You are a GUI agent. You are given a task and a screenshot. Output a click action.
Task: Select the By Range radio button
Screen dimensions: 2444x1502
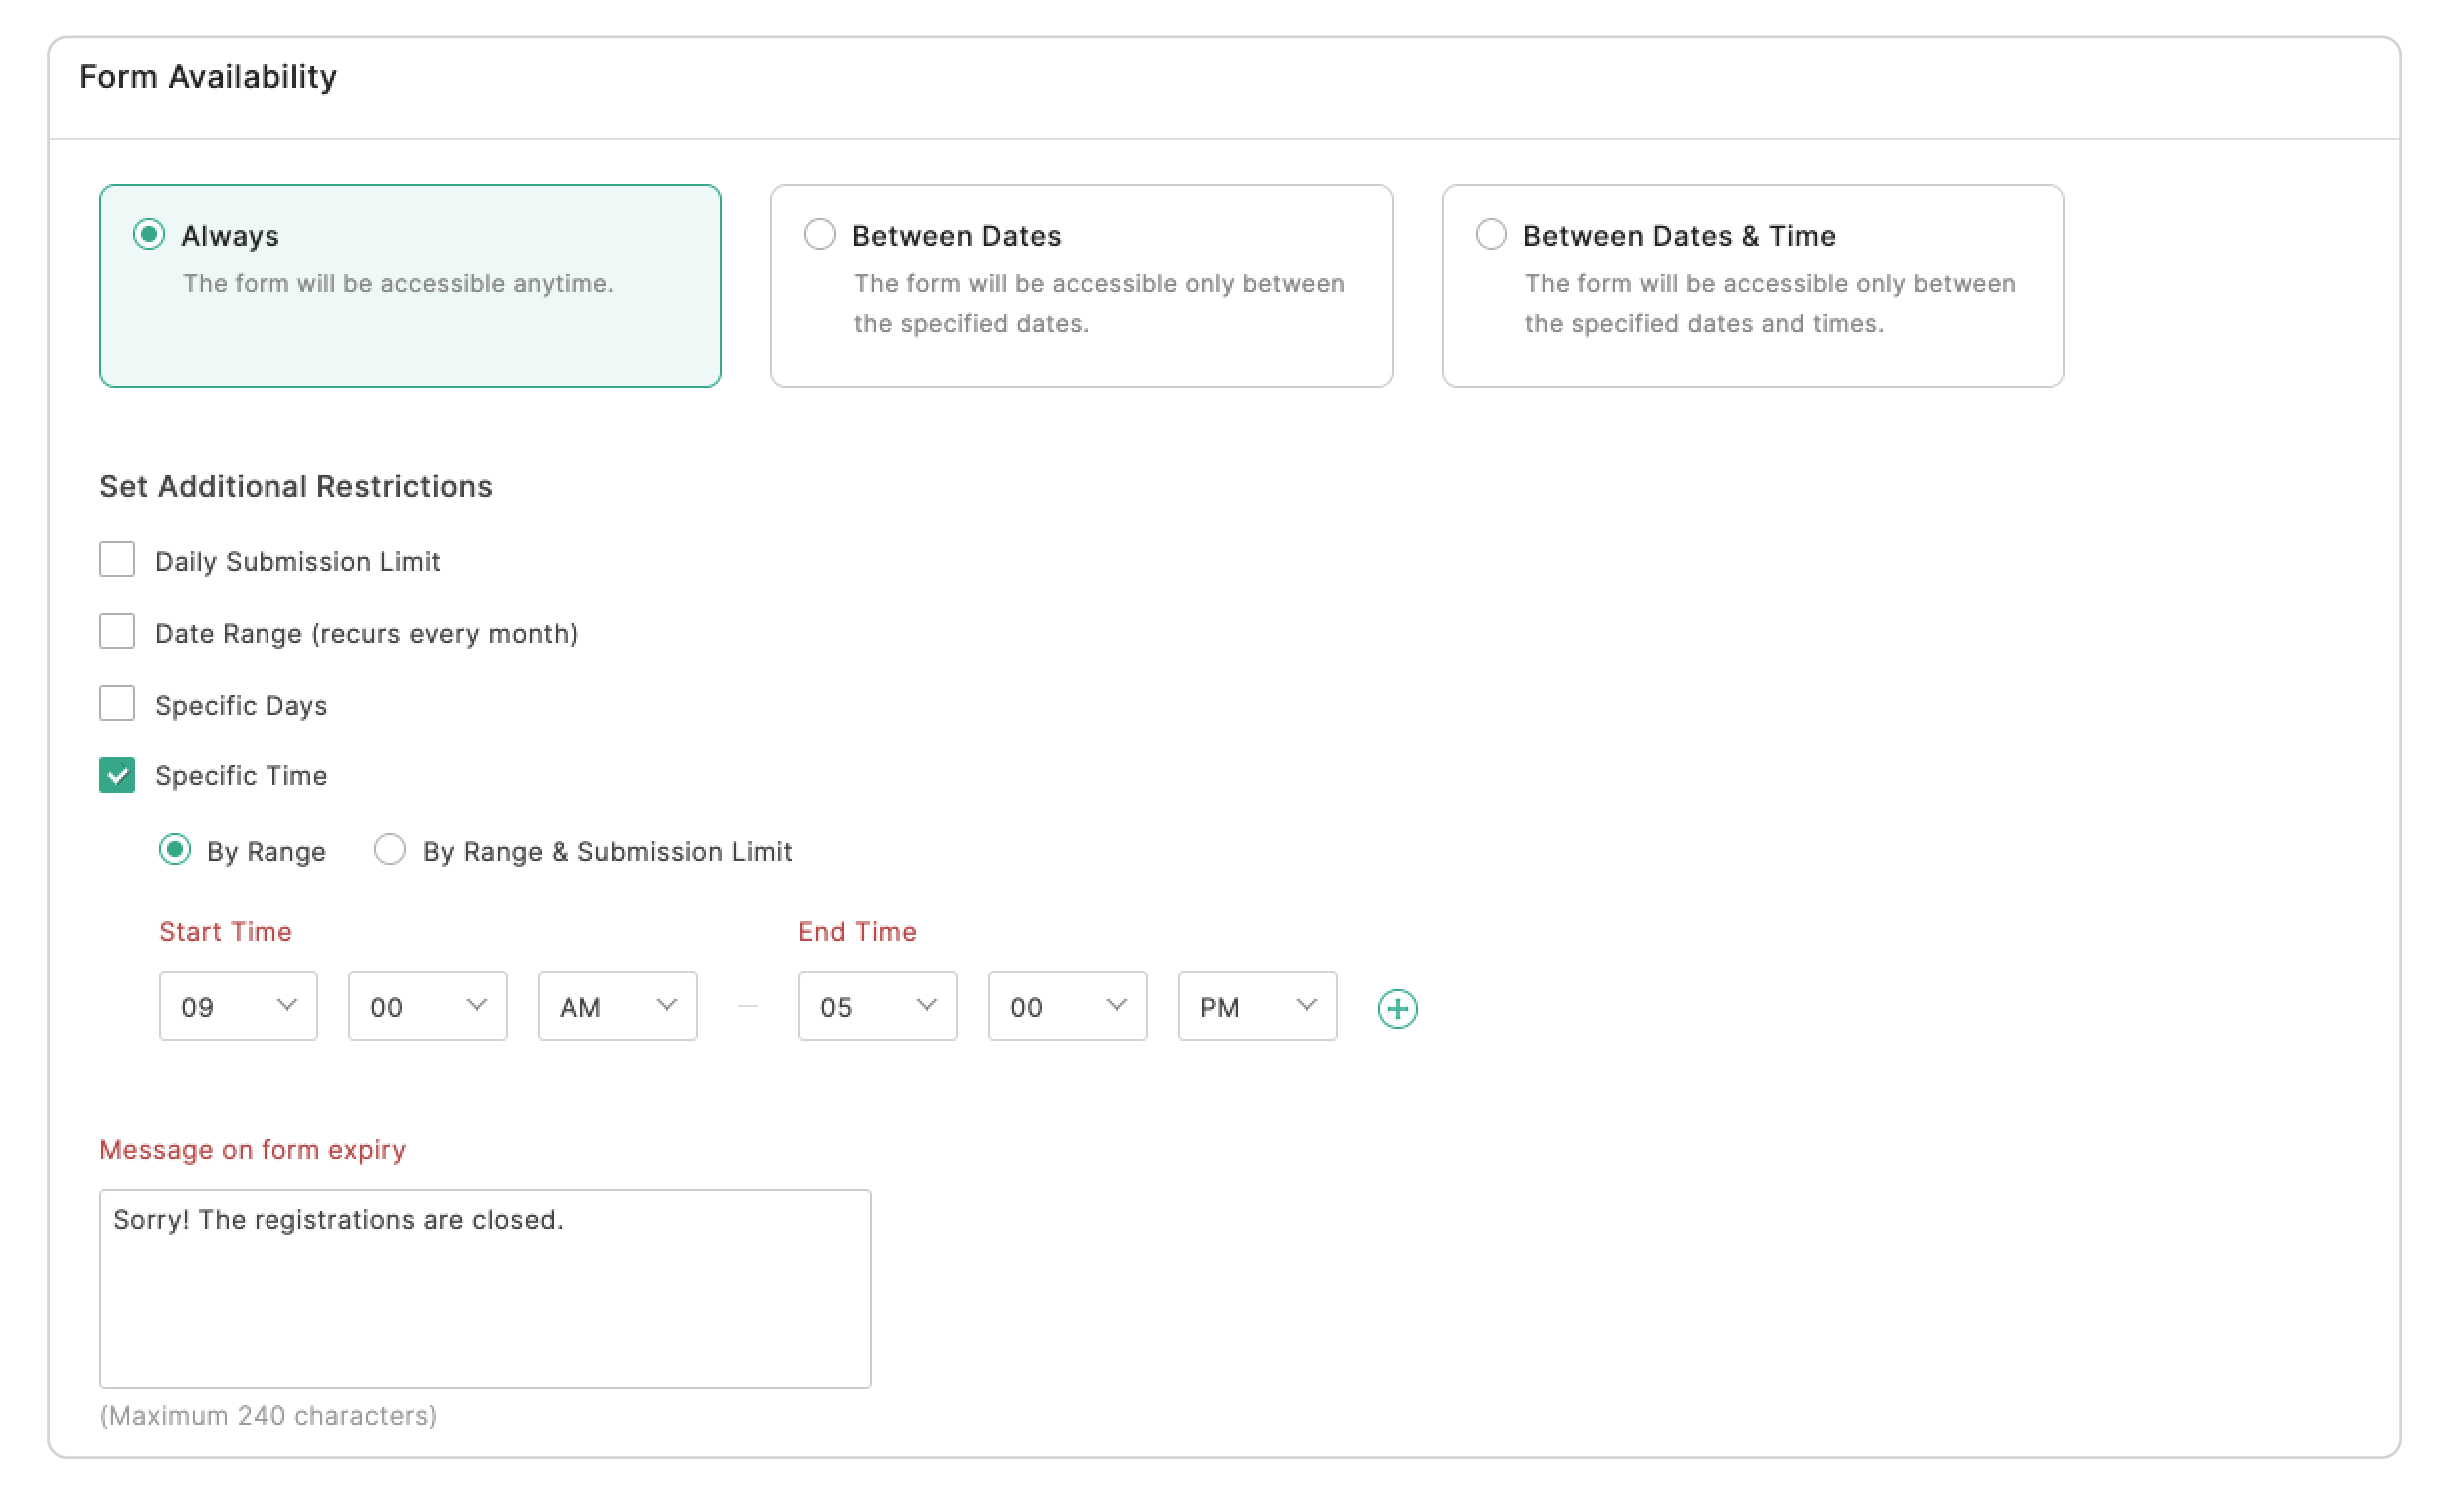175,850
